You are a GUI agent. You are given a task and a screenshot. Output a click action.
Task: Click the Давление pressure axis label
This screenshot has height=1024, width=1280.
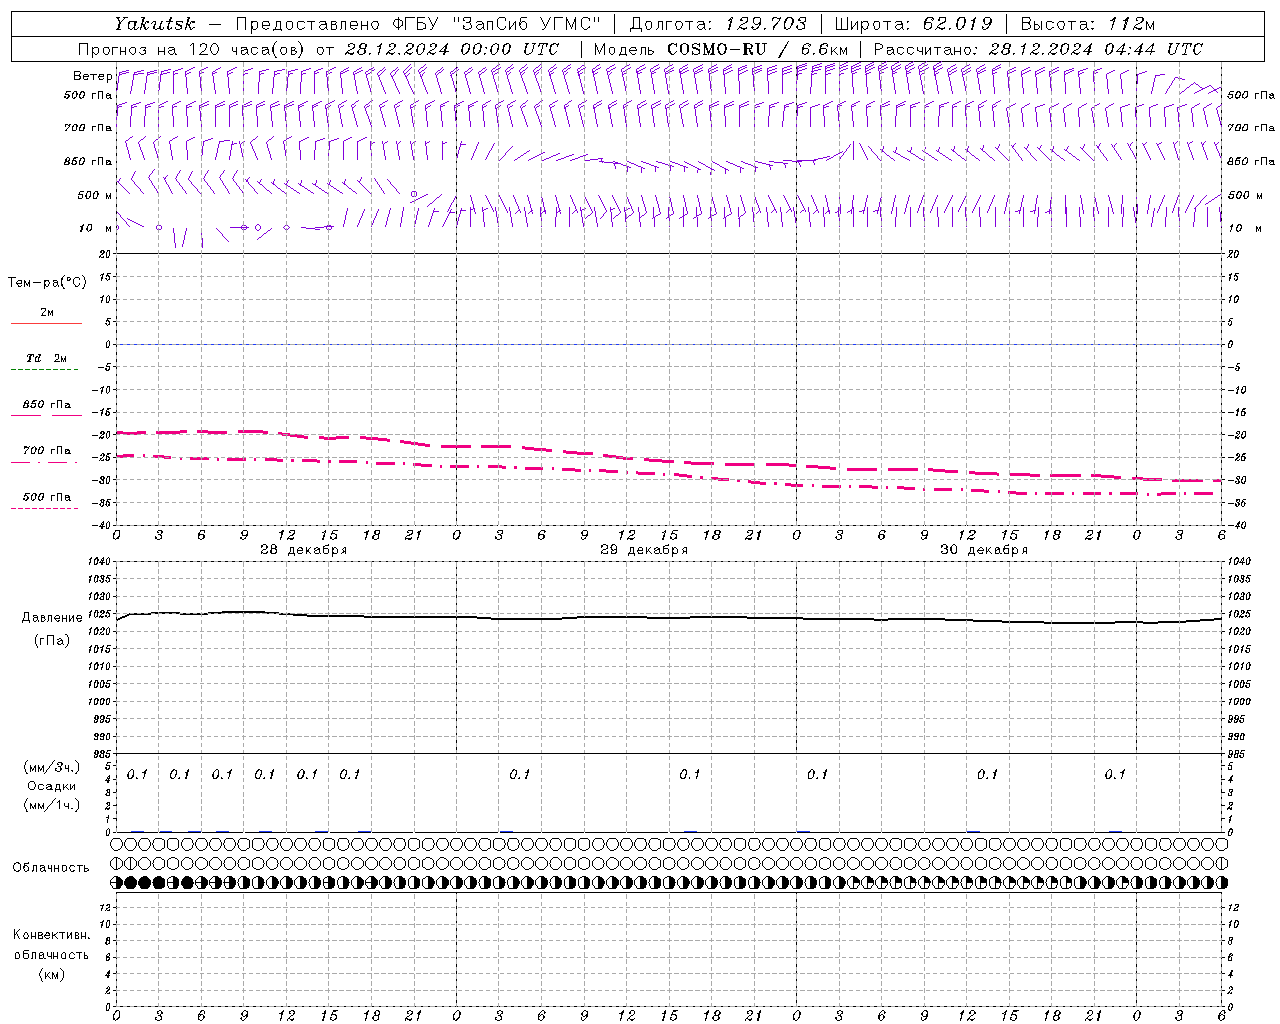tap(52, 618)
